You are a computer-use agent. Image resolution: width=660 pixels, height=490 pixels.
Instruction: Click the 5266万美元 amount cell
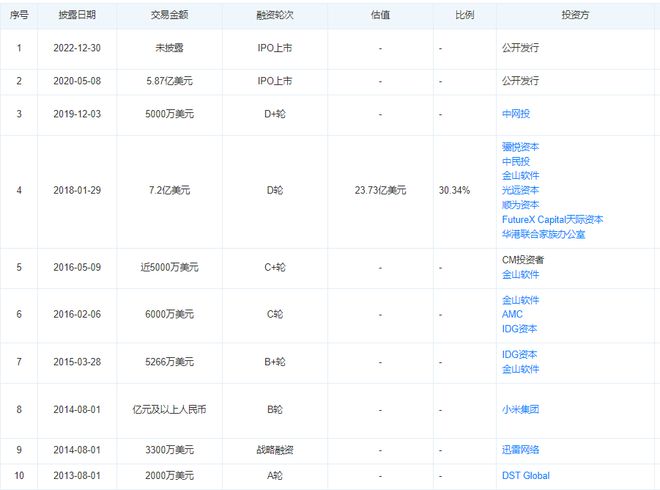tap(170, 362)
